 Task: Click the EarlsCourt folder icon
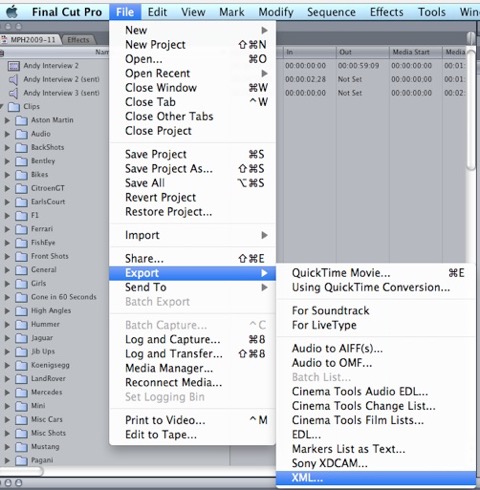click(21, 202)
